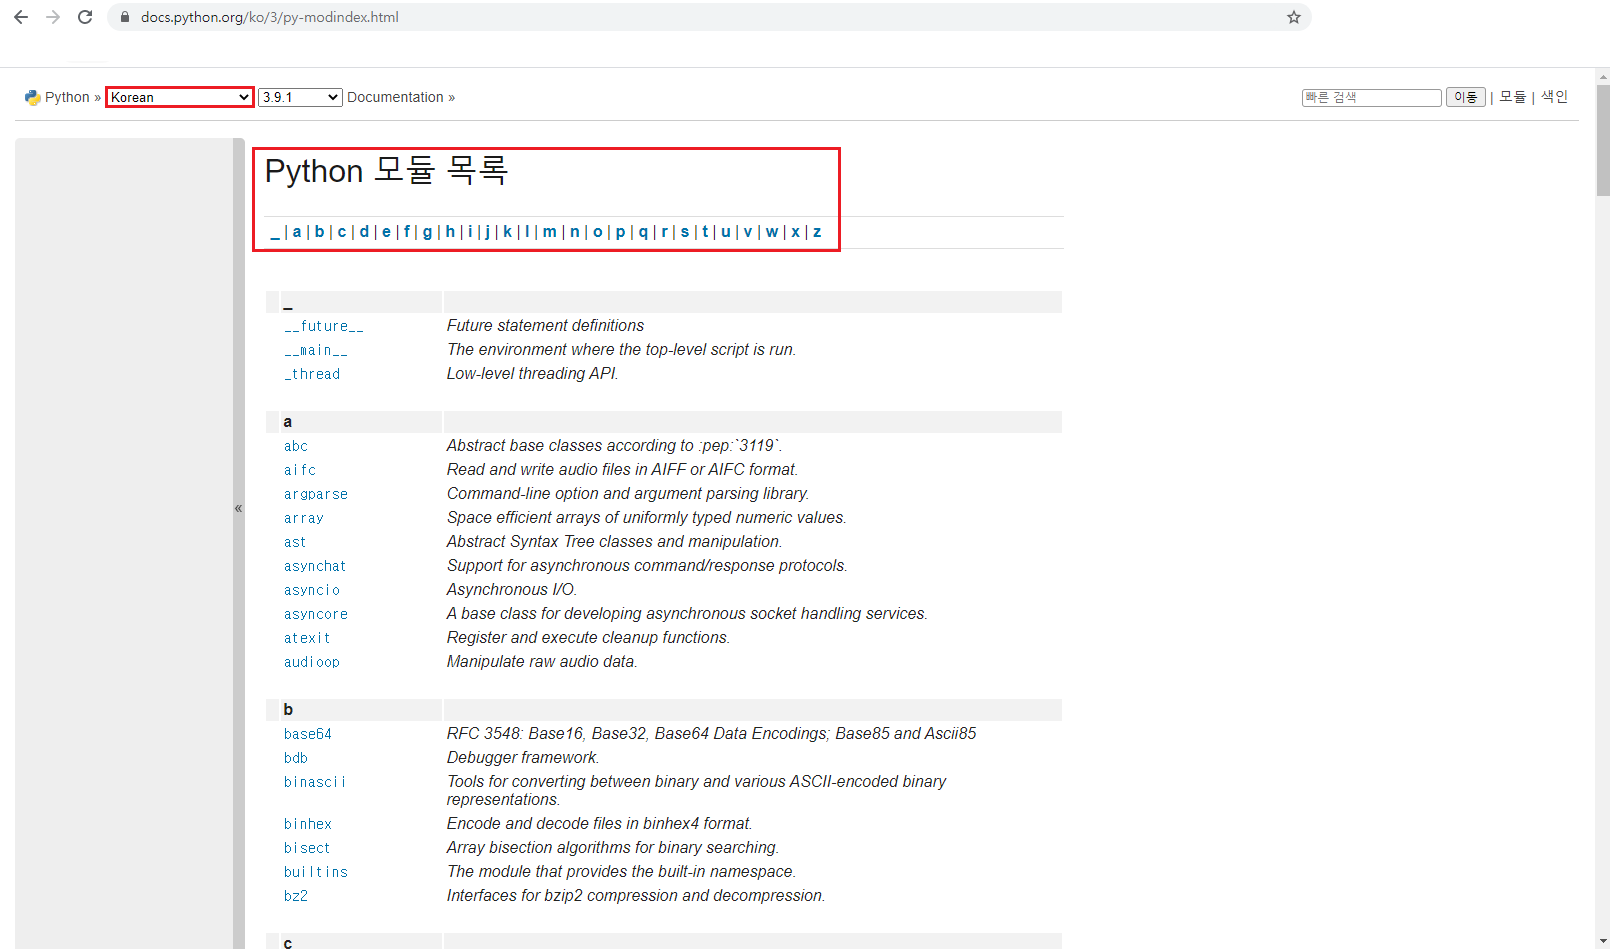Jump to letter e in index
This screenshot has height=949, width=1610.
point(386,232)
